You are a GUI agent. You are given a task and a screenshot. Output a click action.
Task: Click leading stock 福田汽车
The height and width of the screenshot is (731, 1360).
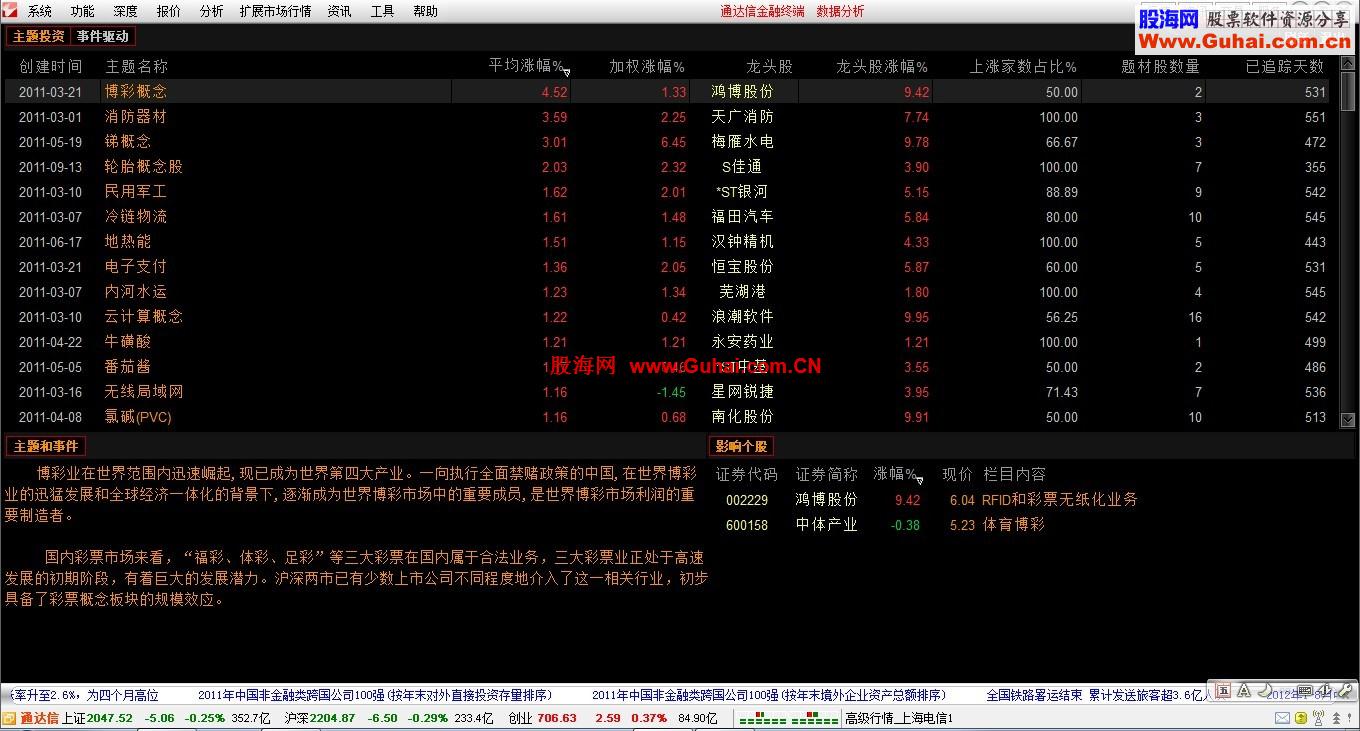click(742, 216)
